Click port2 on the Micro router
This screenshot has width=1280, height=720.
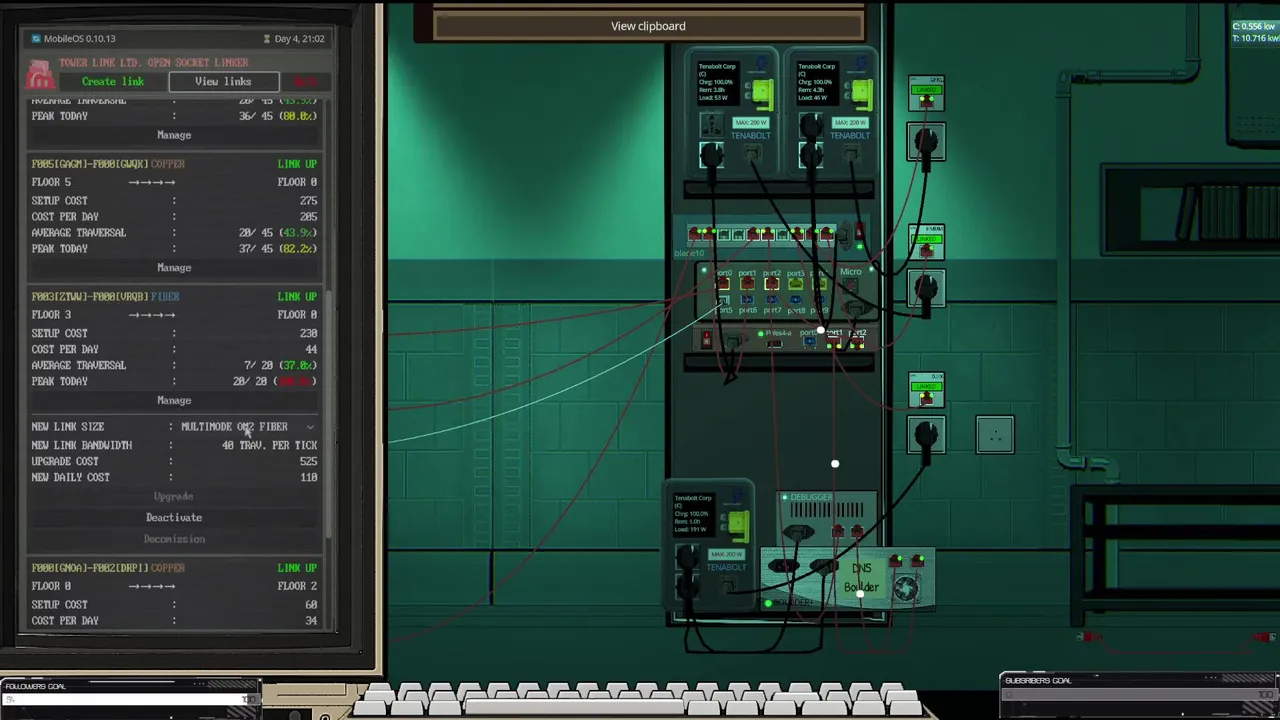(772, 284)
